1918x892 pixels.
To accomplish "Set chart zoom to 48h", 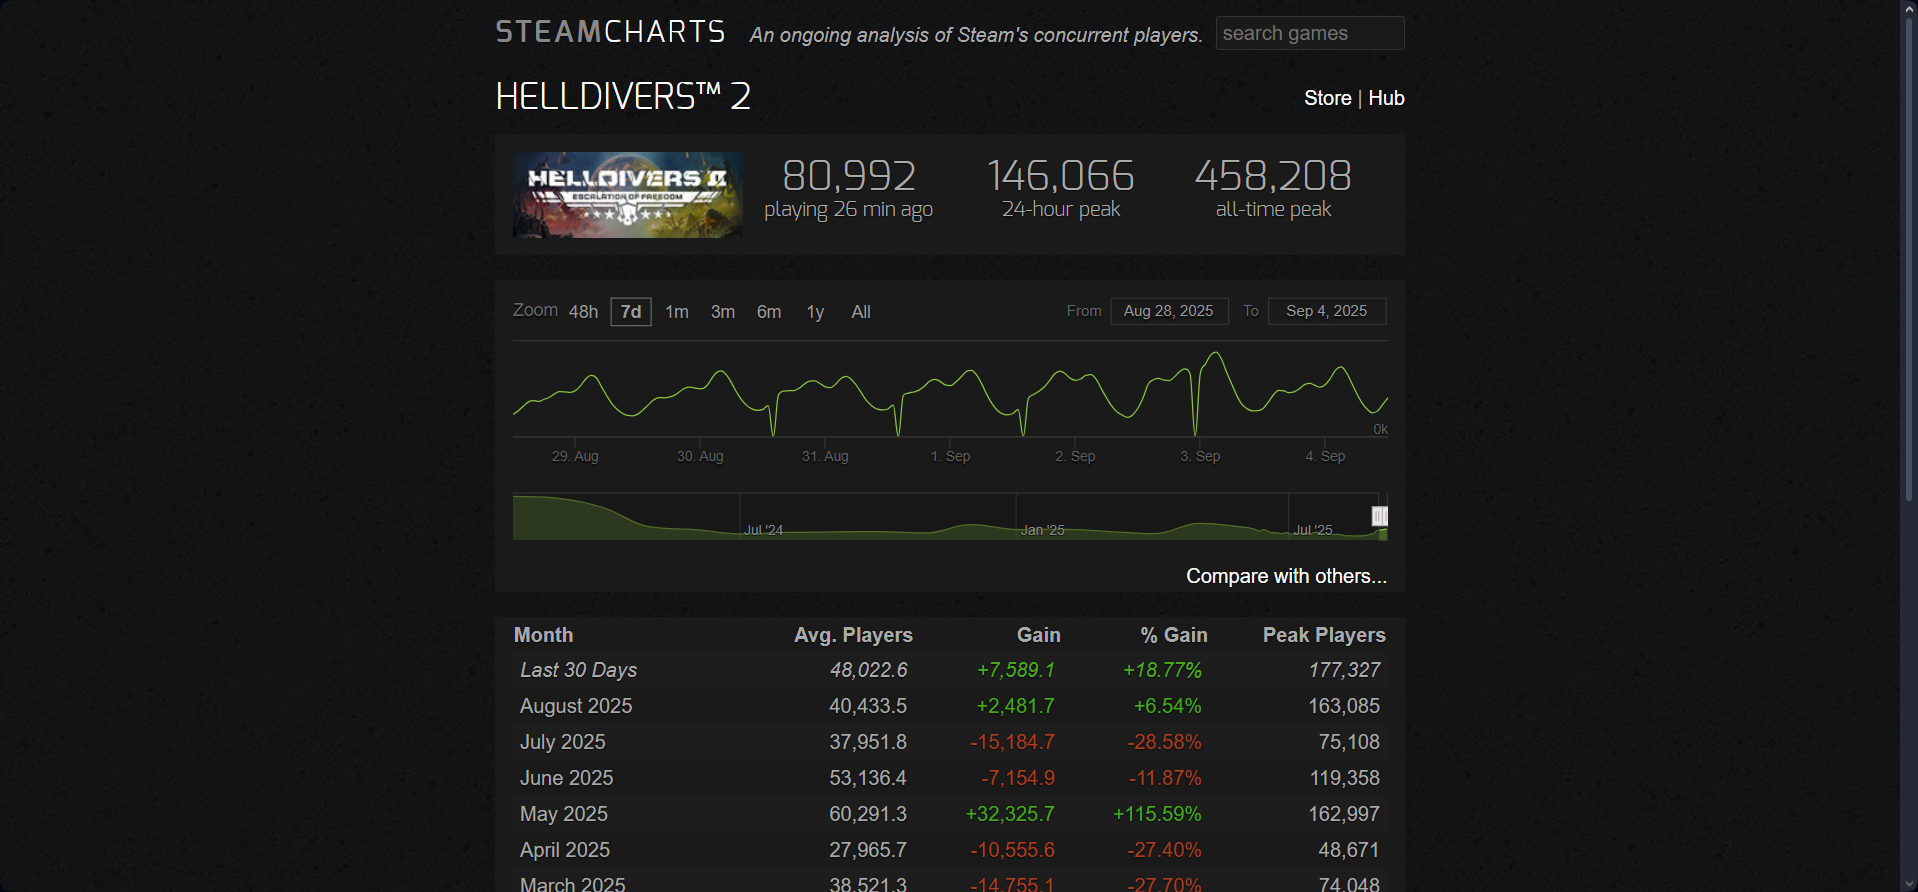I will pyautogui.click(x=583, y=312).
